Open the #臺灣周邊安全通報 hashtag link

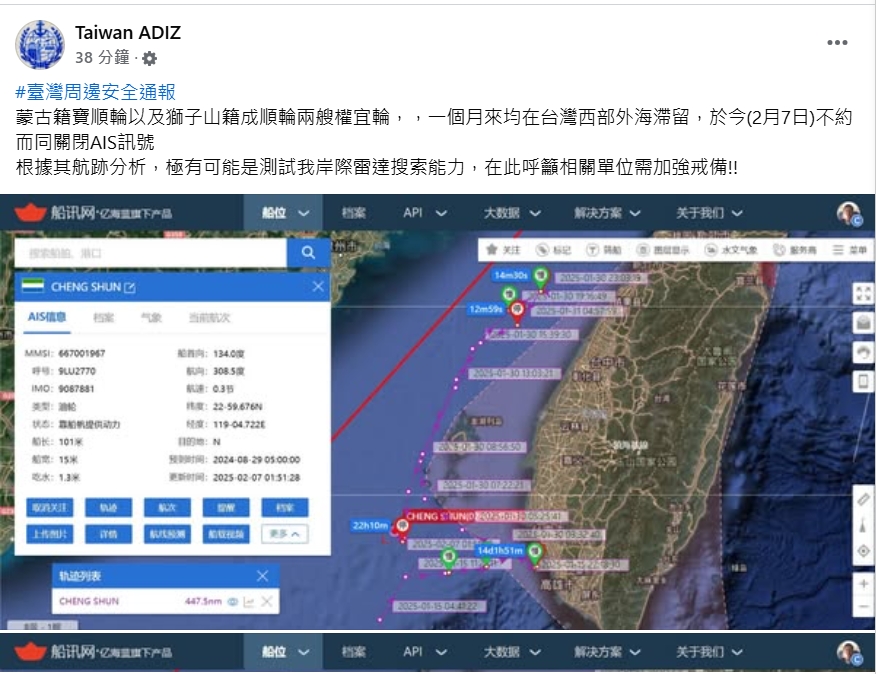96,92
